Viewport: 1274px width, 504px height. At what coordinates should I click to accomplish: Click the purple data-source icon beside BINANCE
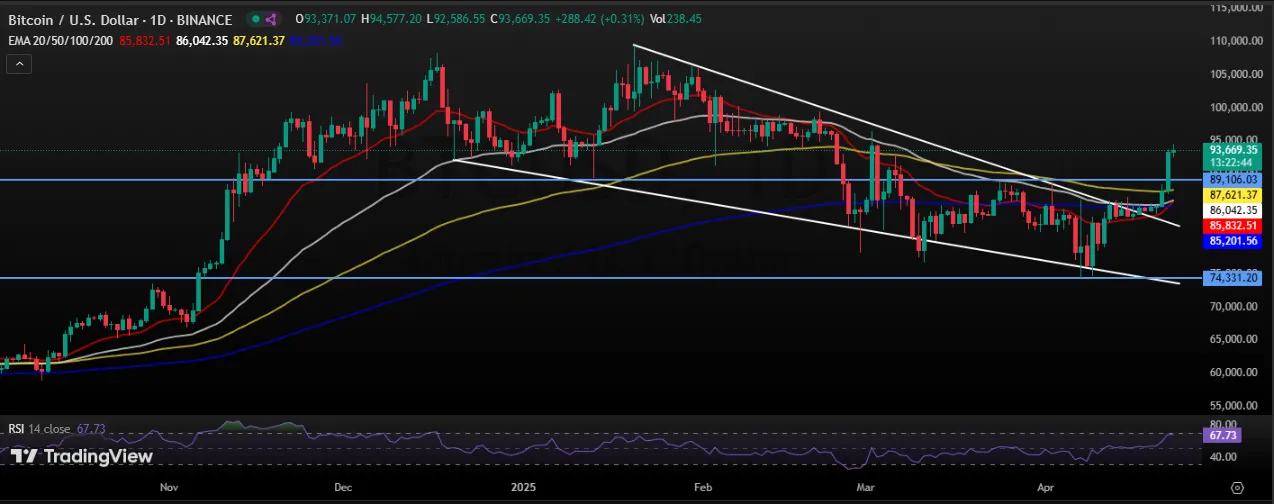click(x=273, y=20)
